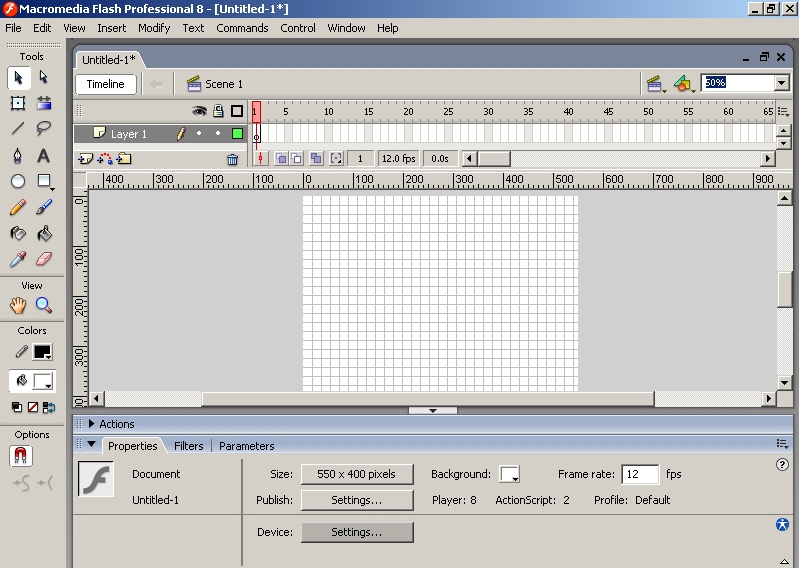799x568 pixels.
Task: Open document Background color swatch
Action: (x=509, y=474)
